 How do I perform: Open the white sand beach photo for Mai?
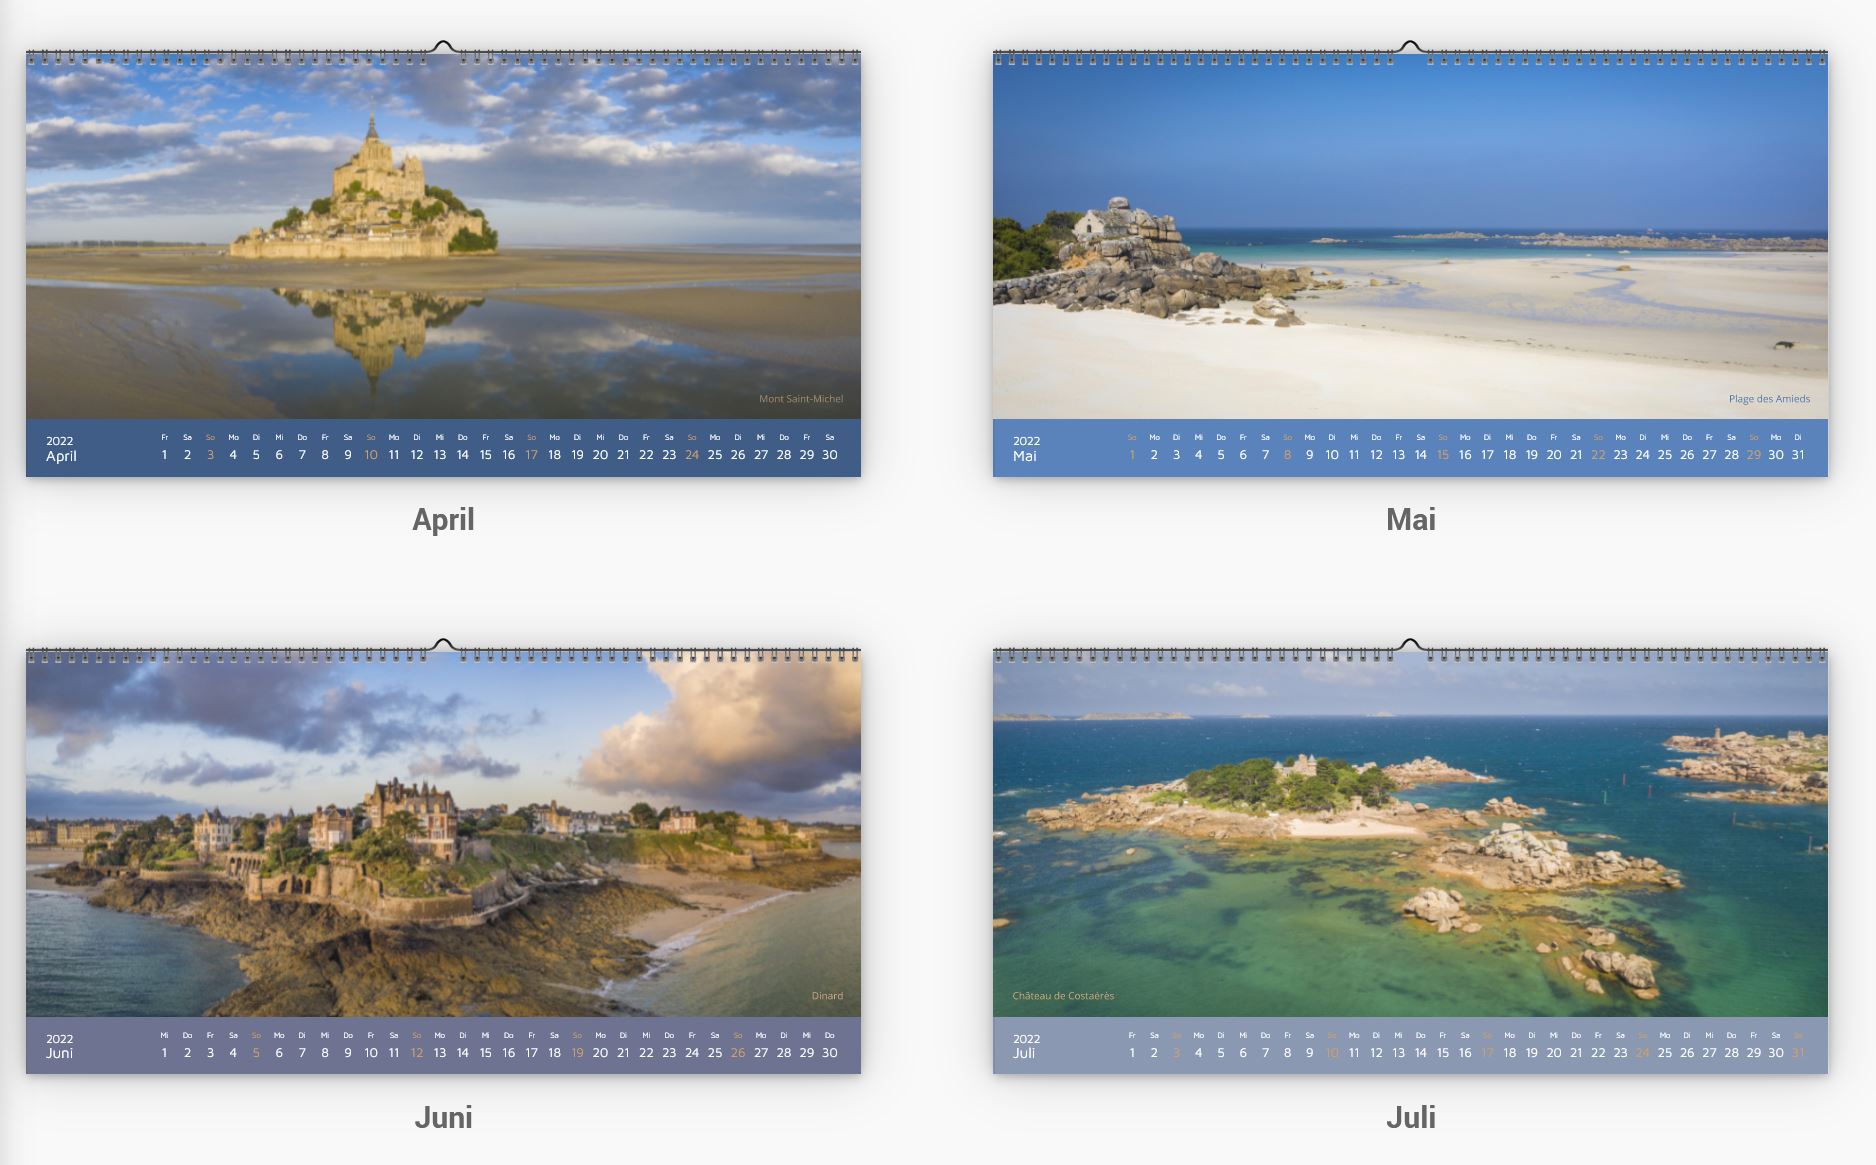(x=1410, y=235)
